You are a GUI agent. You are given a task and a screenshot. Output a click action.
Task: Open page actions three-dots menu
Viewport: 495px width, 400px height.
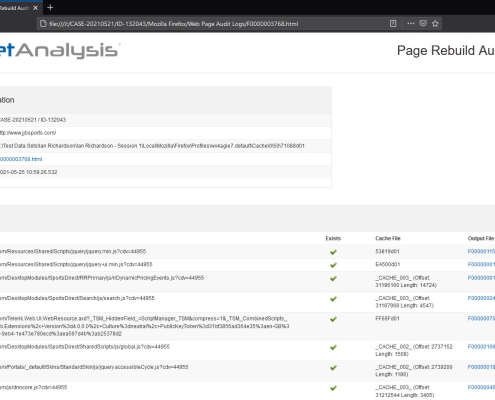411,24
